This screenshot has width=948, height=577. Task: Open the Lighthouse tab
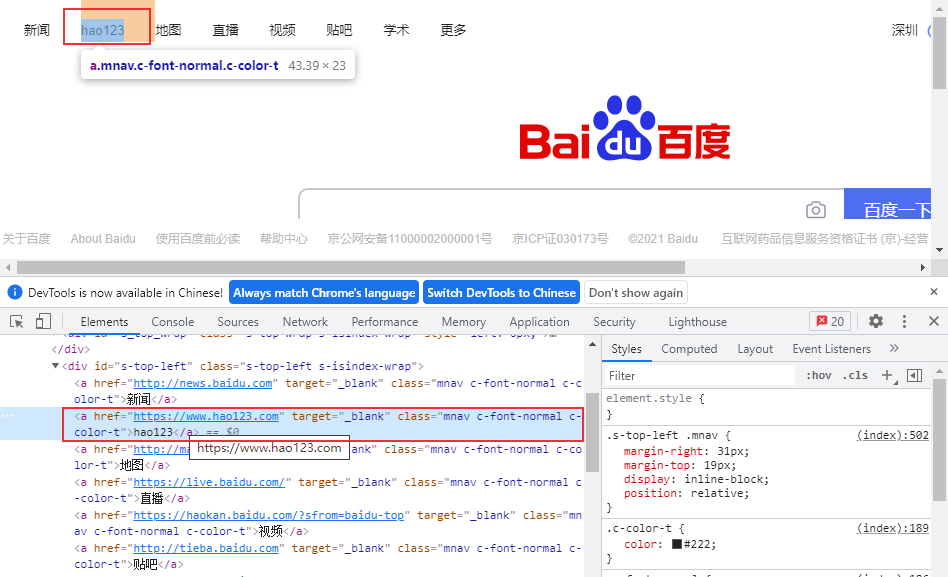pos(697,322)
